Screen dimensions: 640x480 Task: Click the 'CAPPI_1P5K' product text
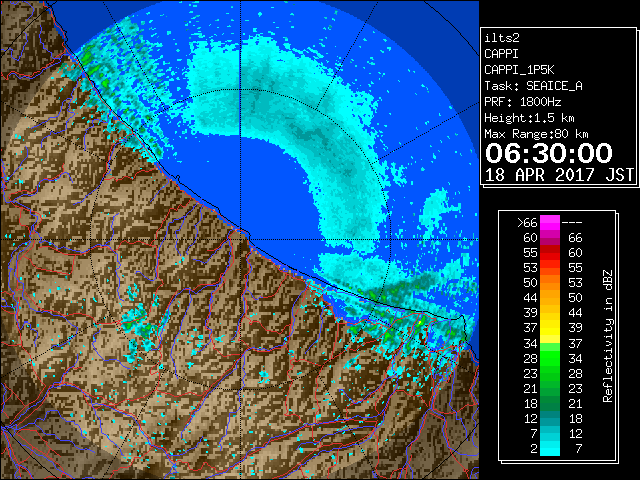click(519, 70)
